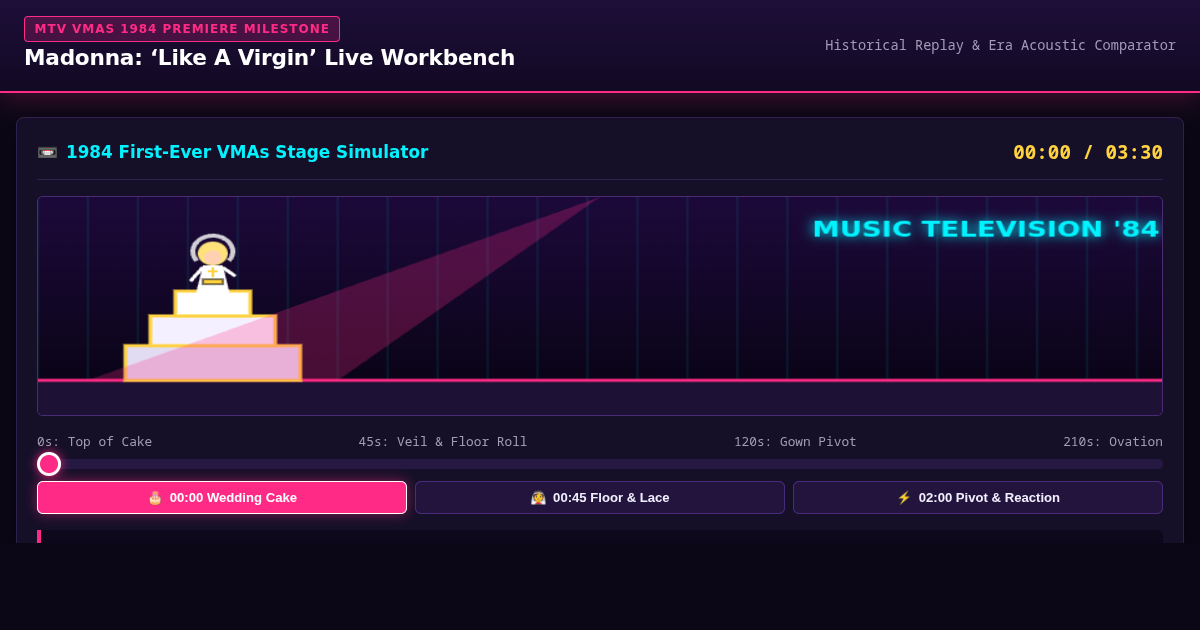The width and height of the screenshot is (1200, 630).
Task: Click the 'MUSIC TELEVISION '84' neon sign
Action: point(986,229)
